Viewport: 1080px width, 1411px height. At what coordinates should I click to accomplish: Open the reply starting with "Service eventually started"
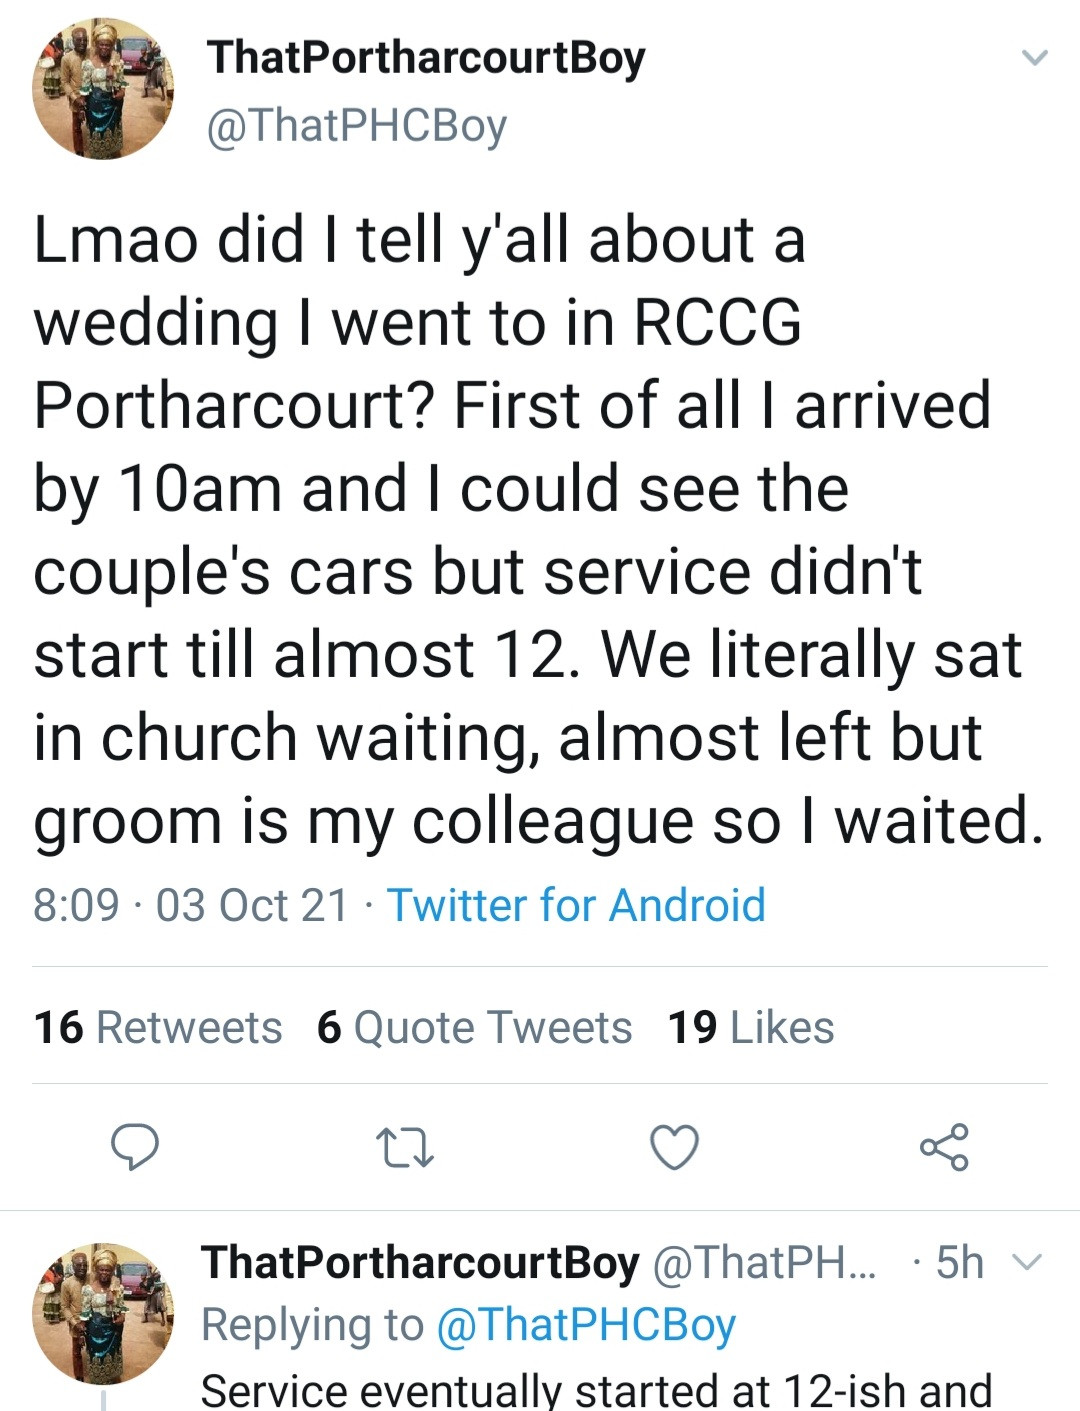pyautogui.click(x=596, y=1390)
